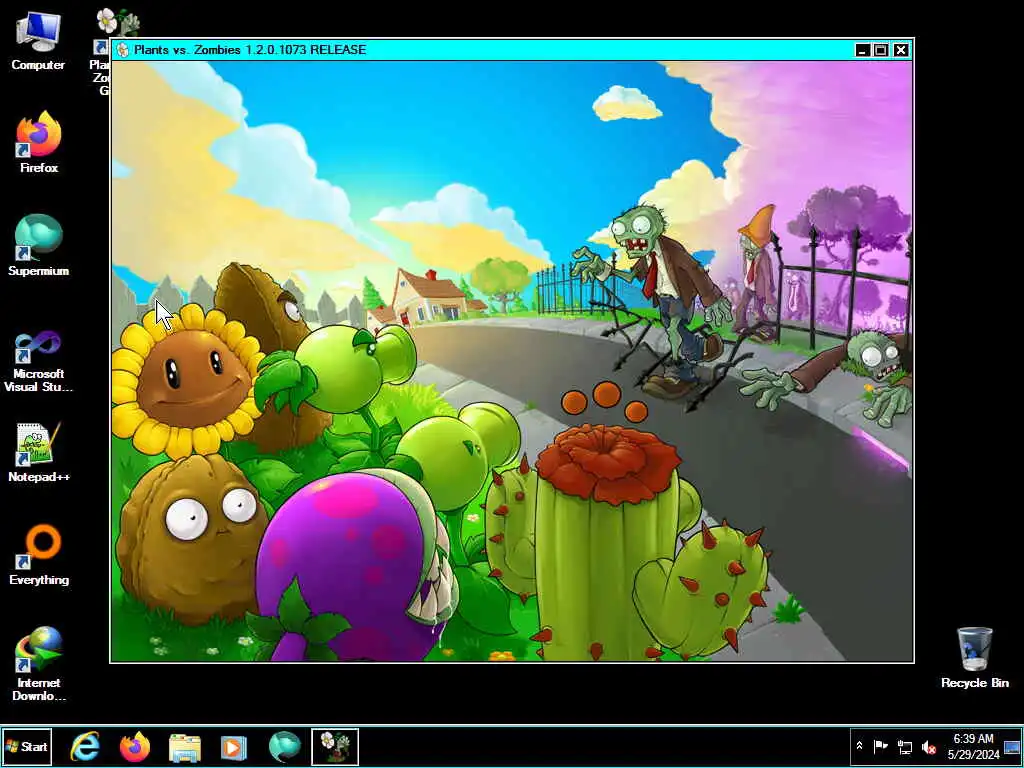Launch Internet Explorer from the taskbar
Viewport: 1024px width, 768px height.
click(86, 746)
